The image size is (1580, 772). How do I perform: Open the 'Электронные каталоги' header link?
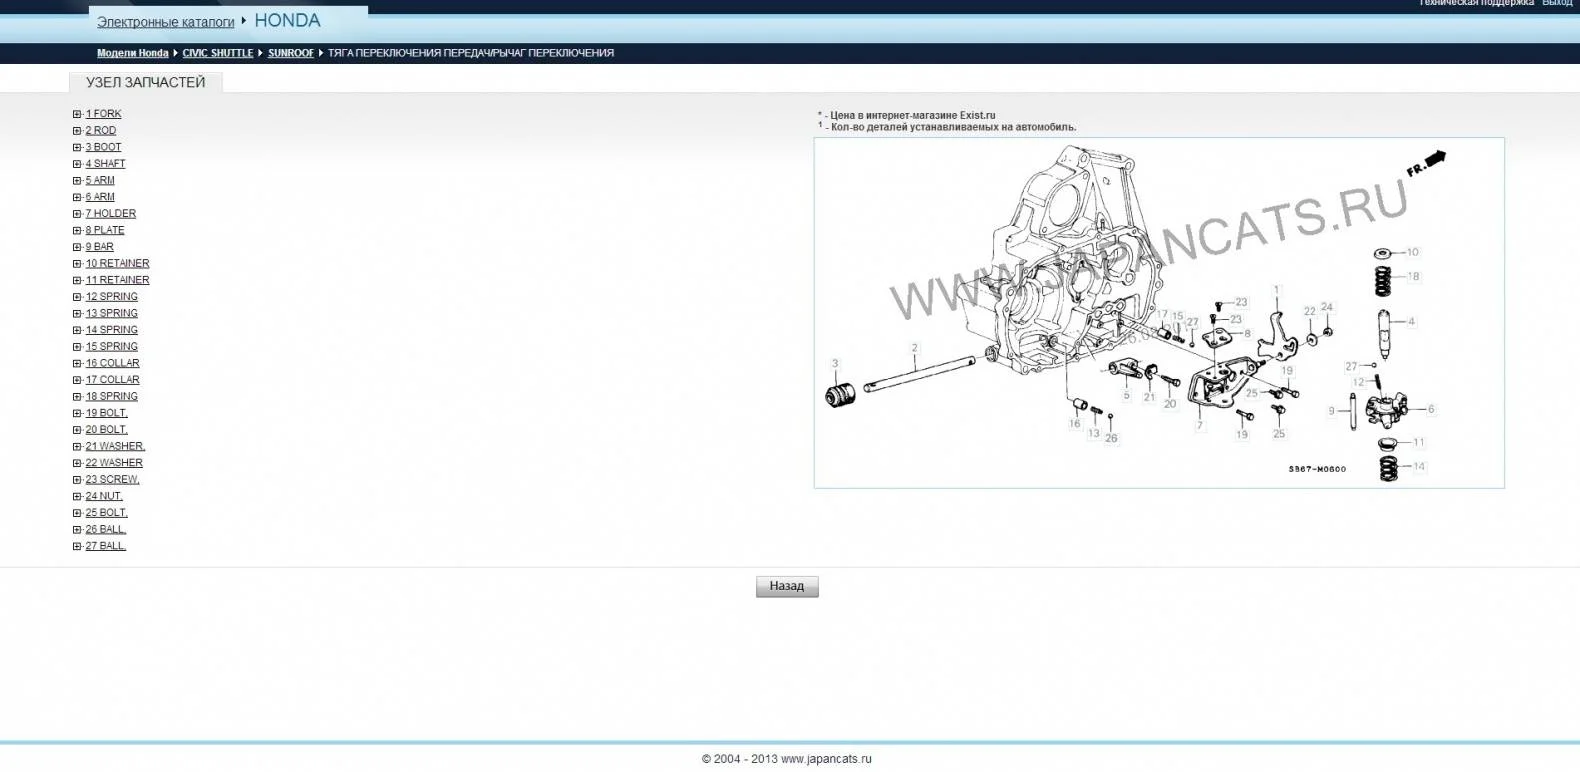point(166,22)
